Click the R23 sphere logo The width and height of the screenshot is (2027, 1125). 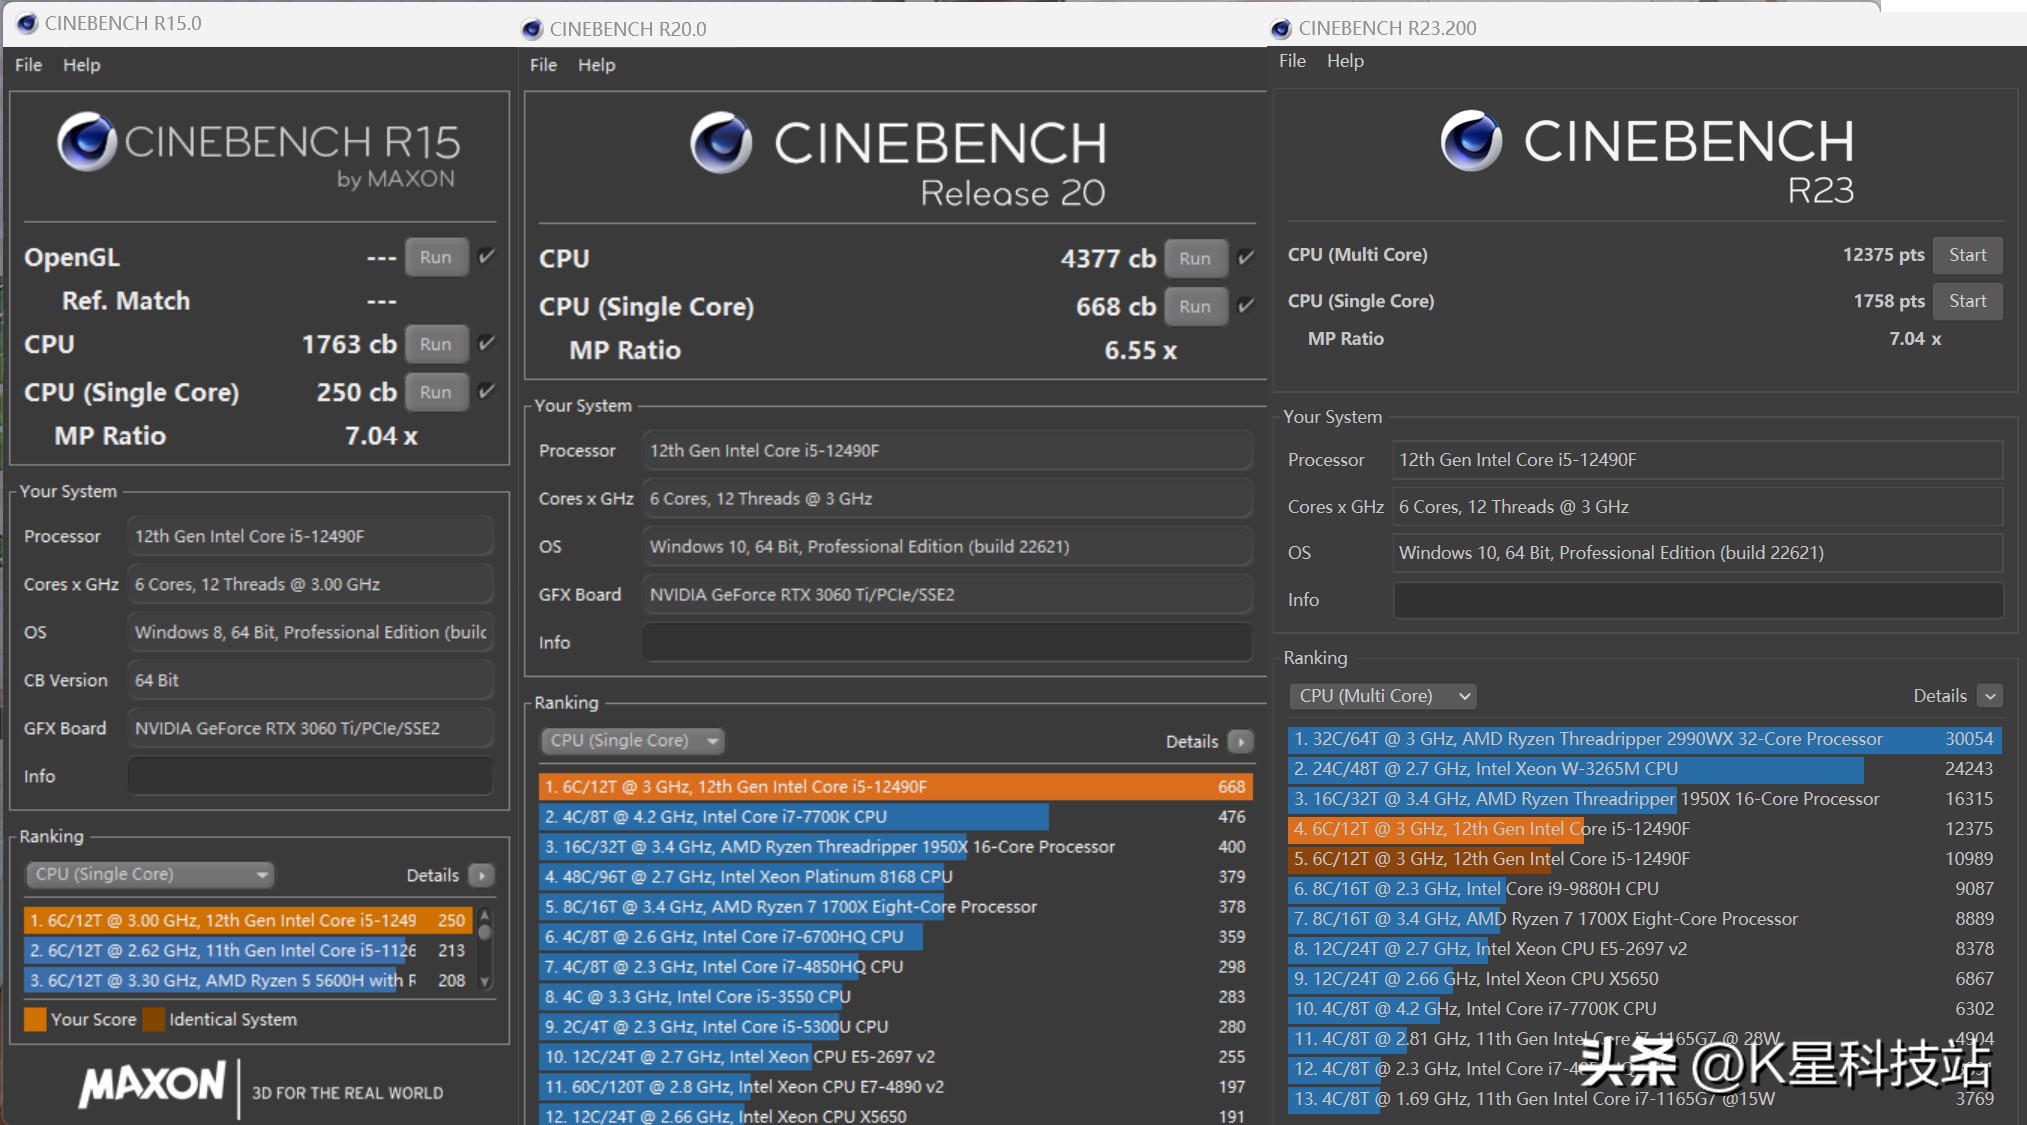tap(1471, 141)
